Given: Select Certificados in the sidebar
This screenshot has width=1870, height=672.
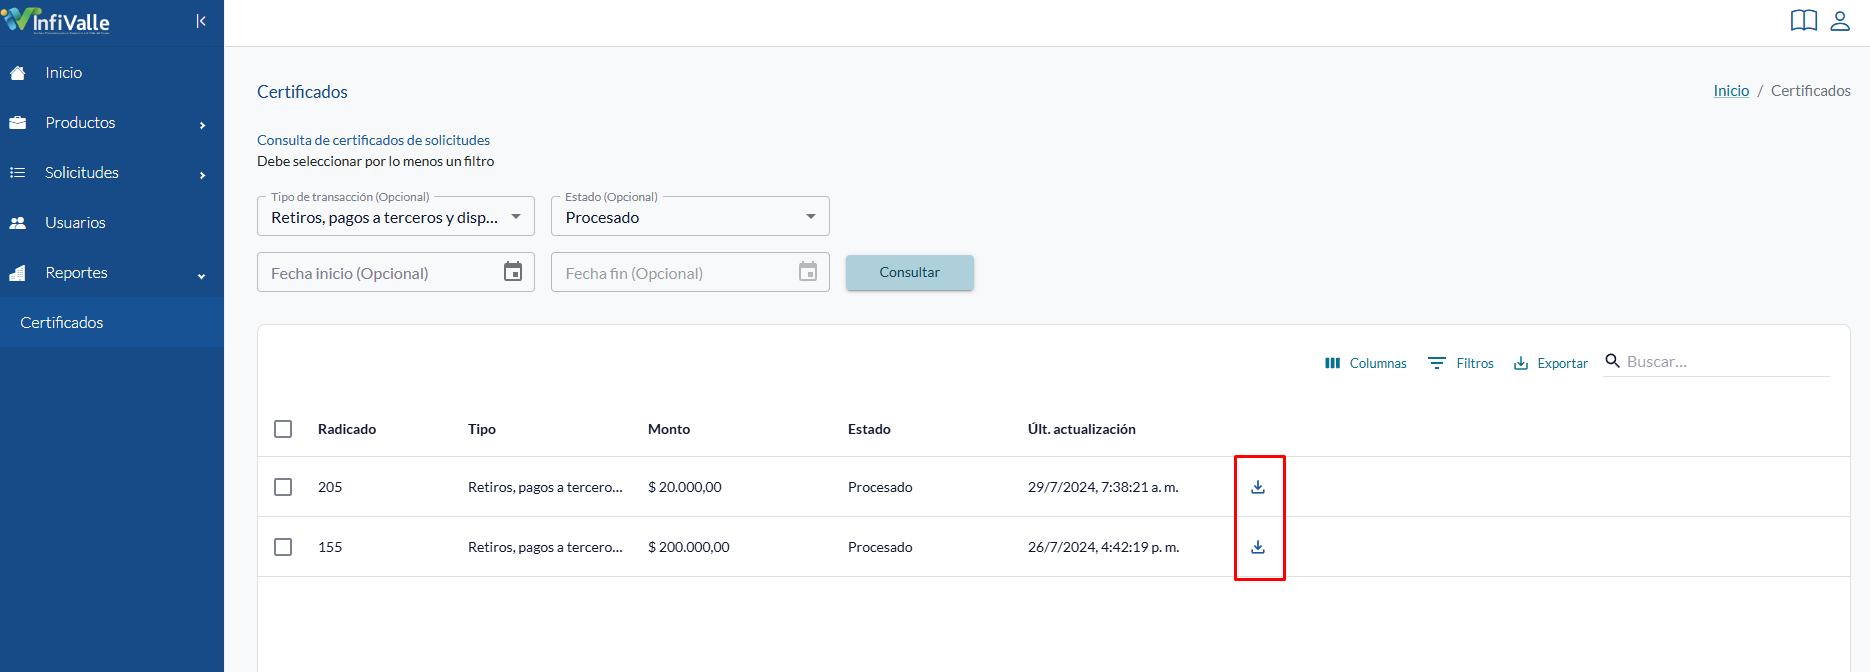Looking at the screenshot, I should tap(112, 322).
